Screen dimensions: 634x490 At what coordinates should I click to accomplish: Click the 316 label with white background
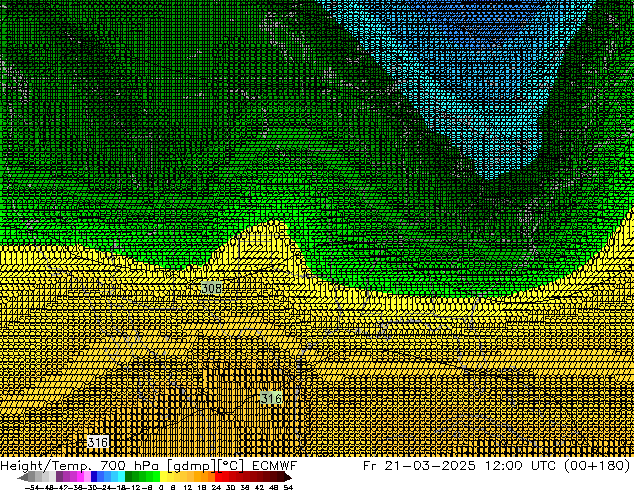click(97, 442)
